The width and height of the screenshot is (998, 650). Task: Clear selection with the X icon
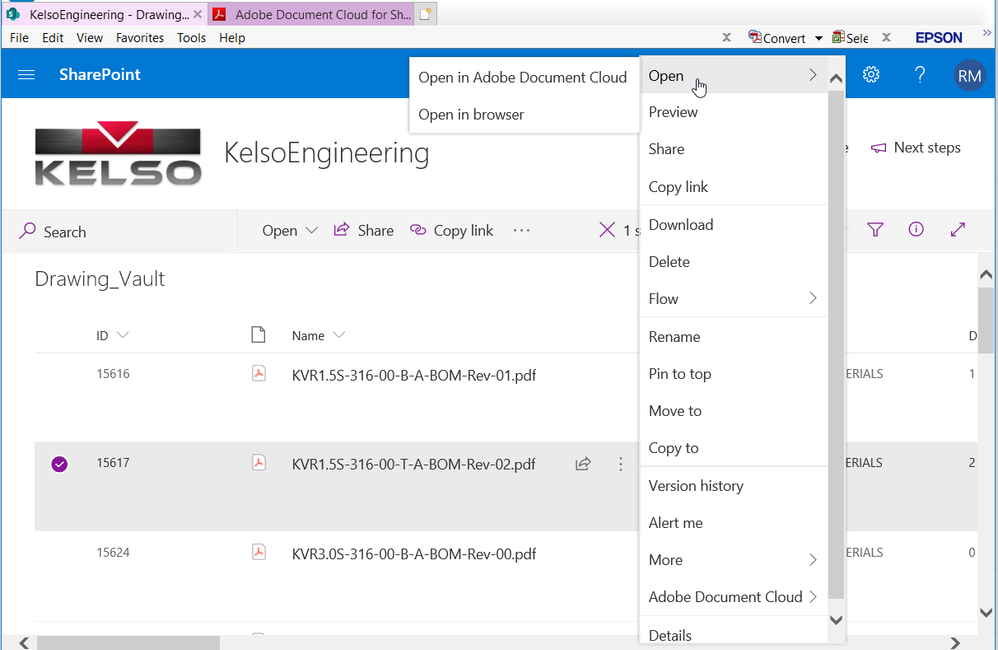(606, 230)
